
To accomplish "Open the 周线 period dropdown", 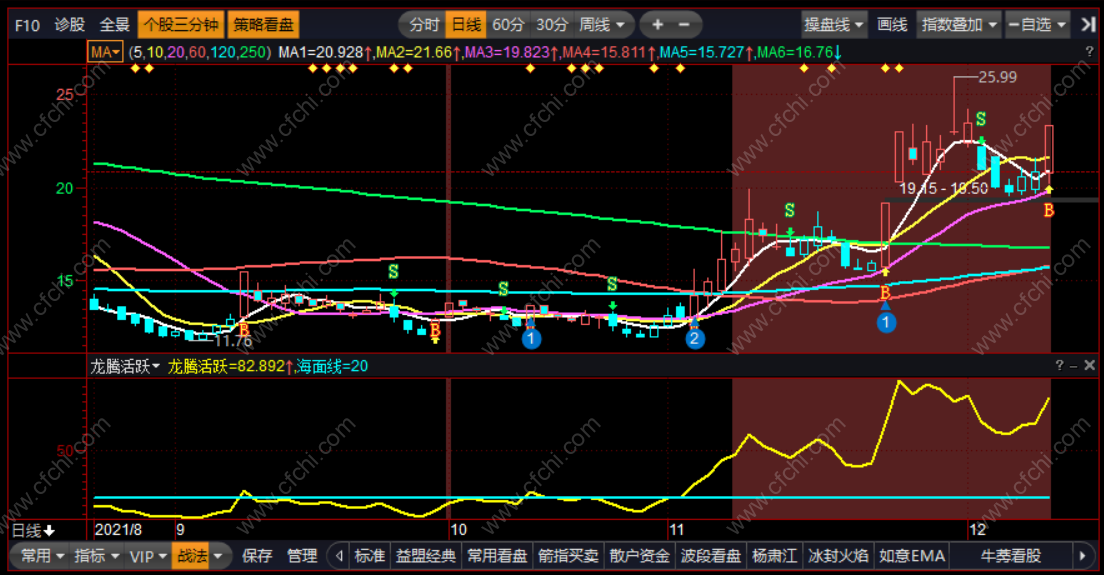I will [x=602, y=25].
